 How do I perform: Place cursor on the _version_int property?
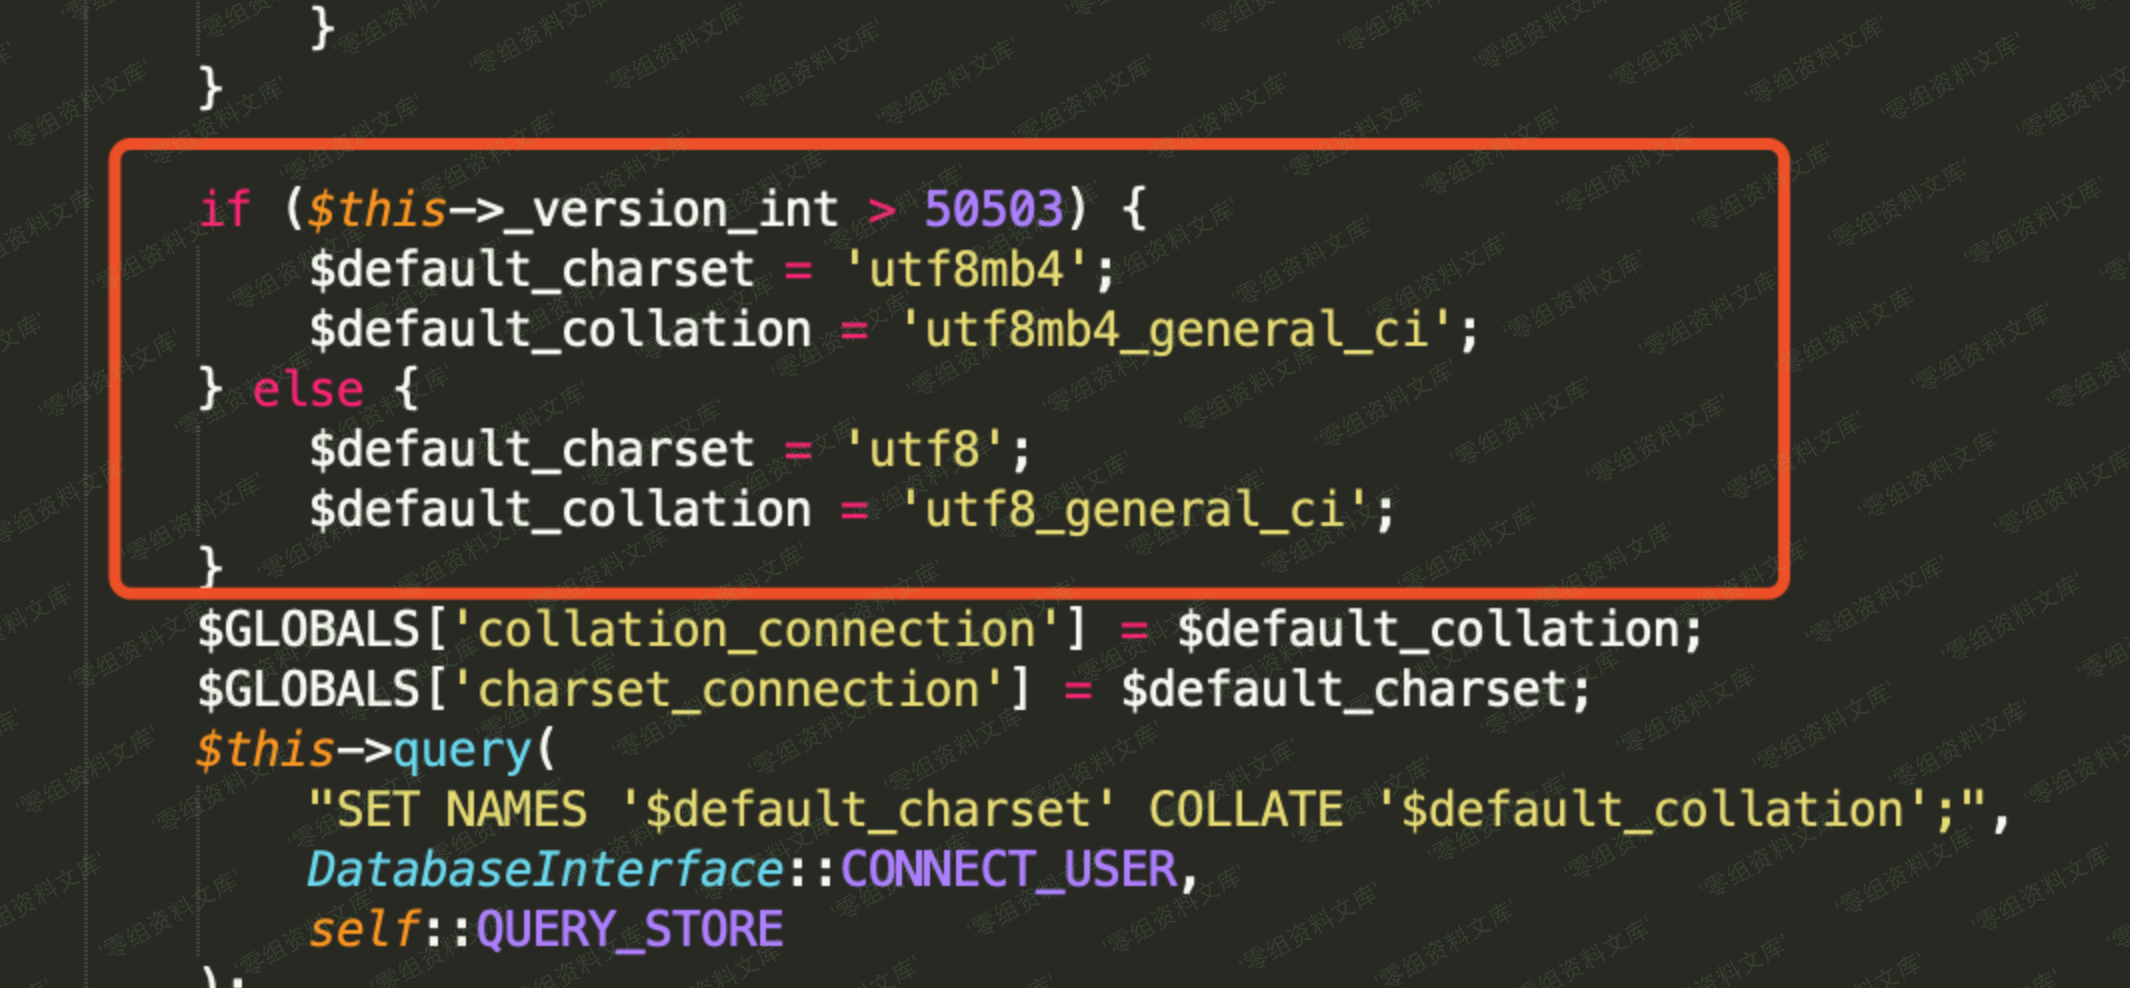(x=672, y=210)
